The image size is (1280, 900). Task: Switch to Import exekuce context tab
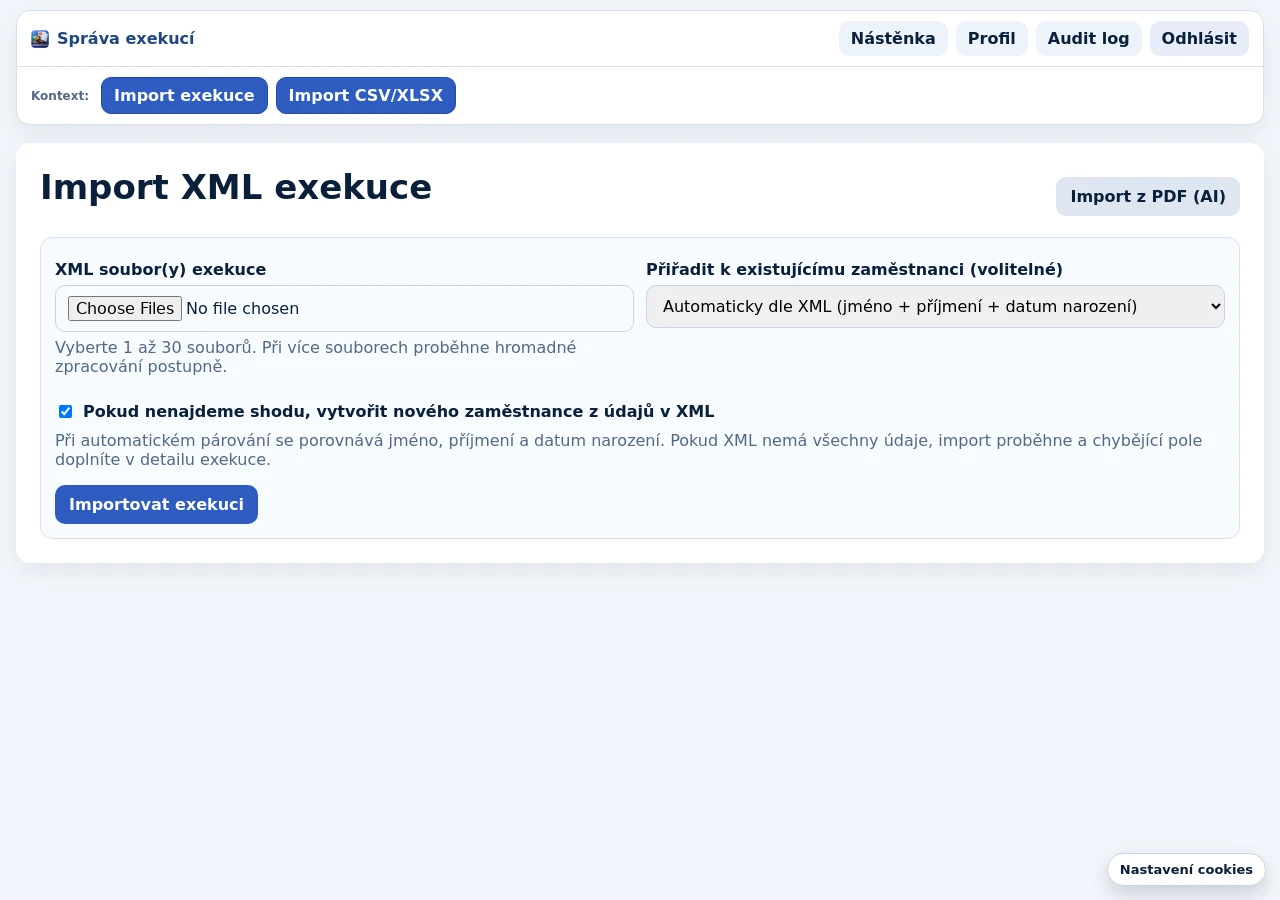pyautogui.click(x=184, y=96)
